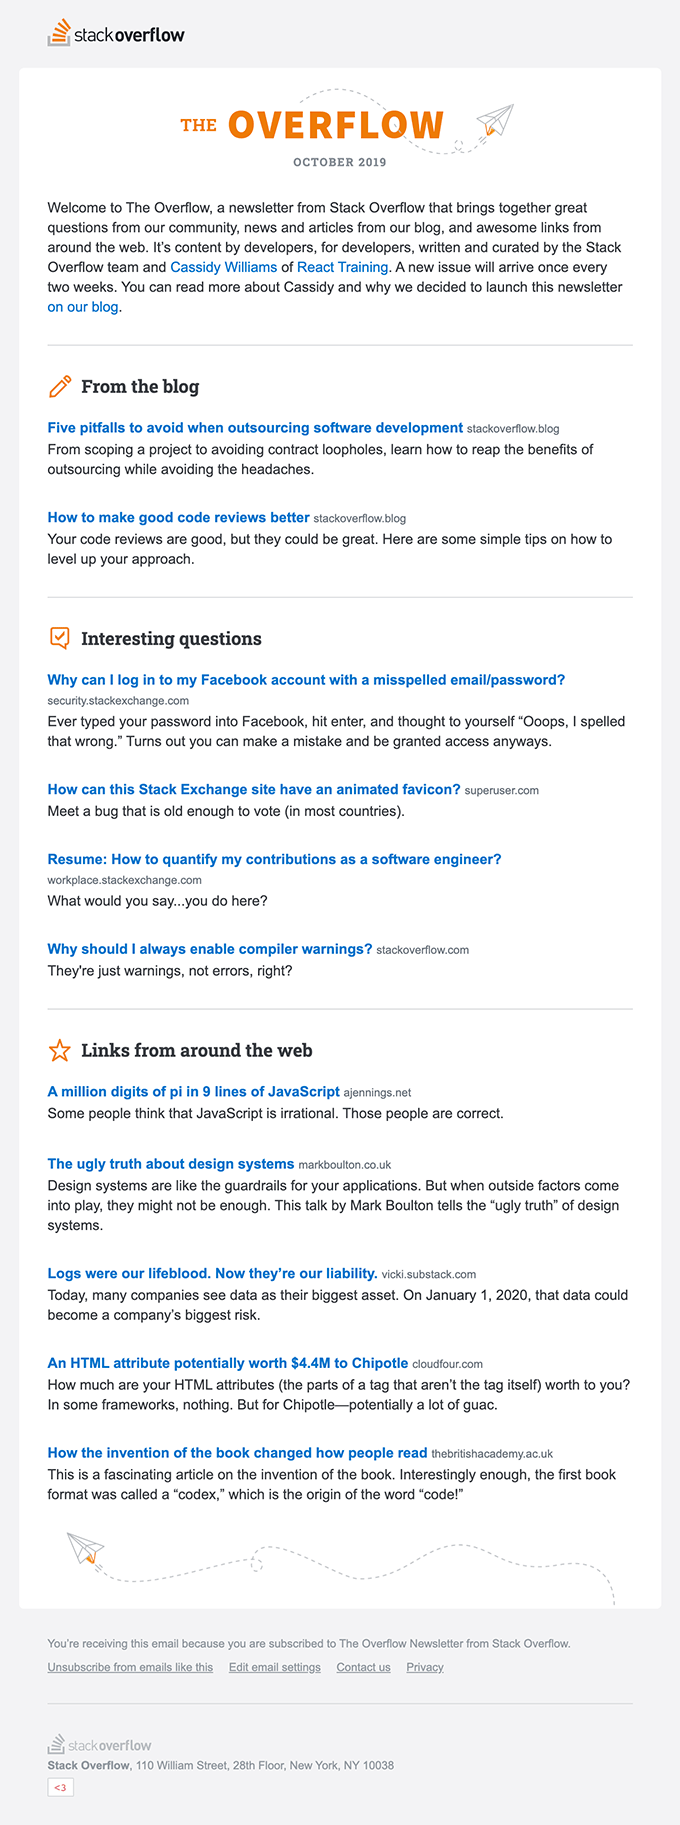Click the bottom paper airplane illustration
The height and width of the screenshot is (1825, 680).
coord(86,1548)
